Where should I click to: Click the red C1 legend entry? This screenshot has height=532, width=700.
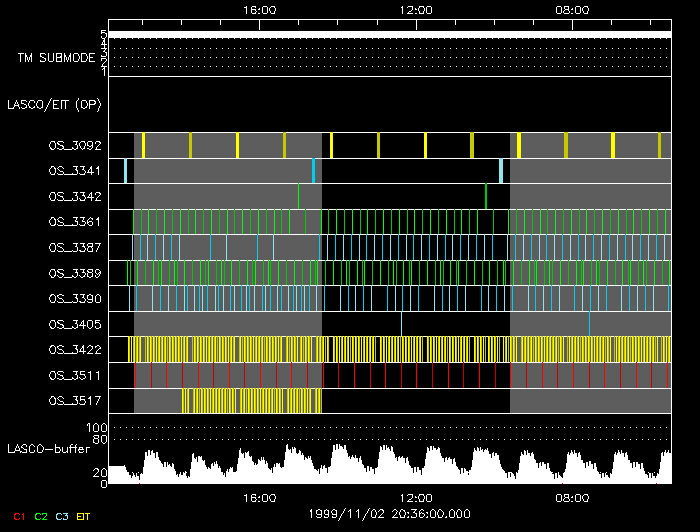click(19, 516)
